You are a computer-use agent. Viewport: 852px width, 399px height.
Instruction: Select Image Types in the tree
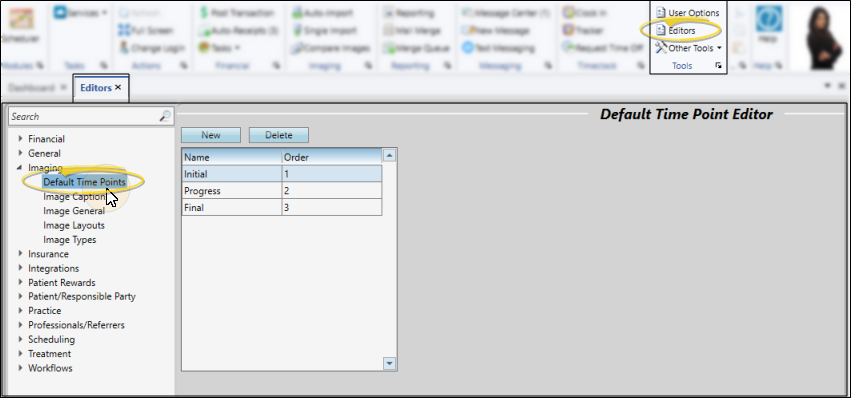pos(70,239)
